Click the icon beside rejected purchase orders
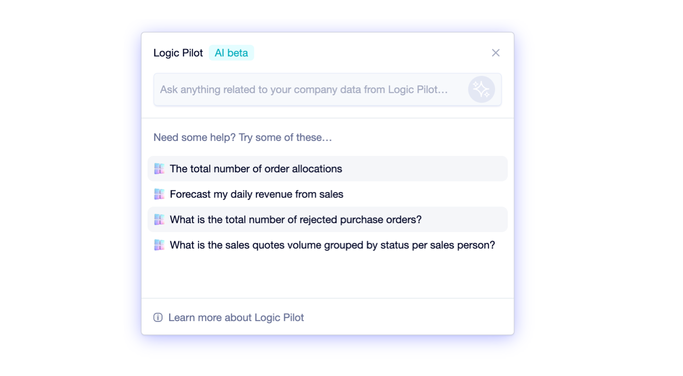683x376 pixels. pos(159,219)
